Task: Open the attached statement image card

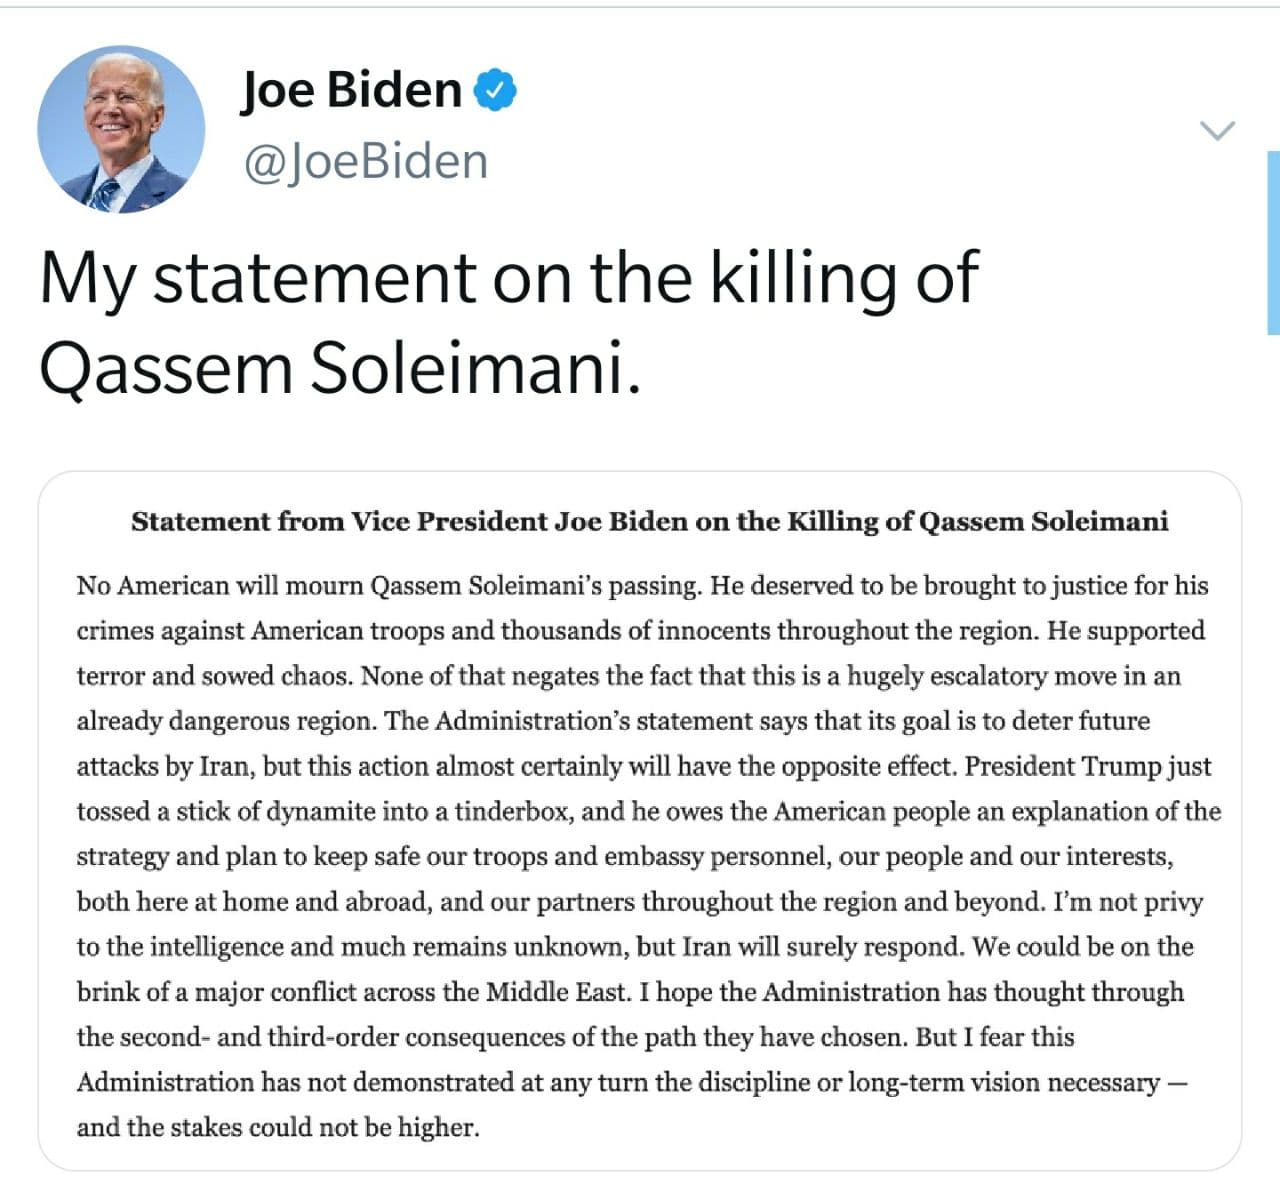Action: click(640, 820)
